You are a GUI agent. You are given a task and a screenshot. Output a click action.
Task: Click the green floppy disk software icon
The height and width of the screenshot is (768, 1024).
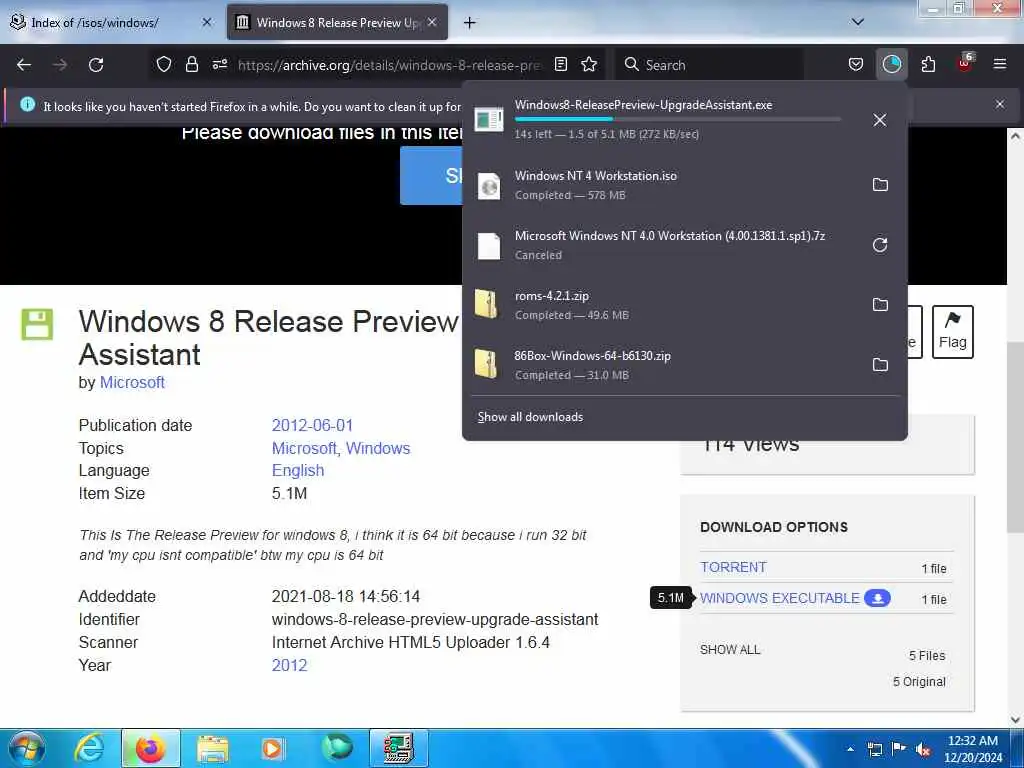point(37,324)
